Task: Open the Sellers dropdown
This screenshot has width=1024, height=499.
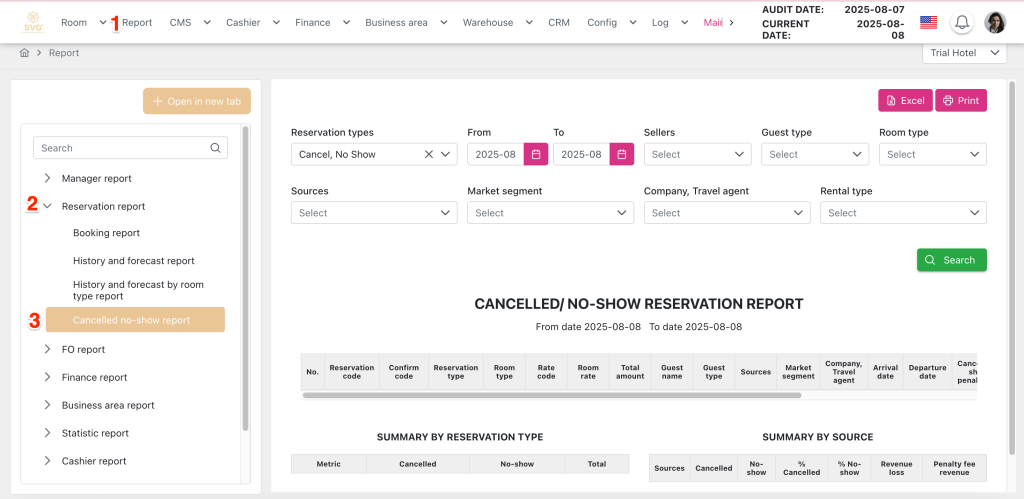Action: pyautogui.click(x=697, y=154)
